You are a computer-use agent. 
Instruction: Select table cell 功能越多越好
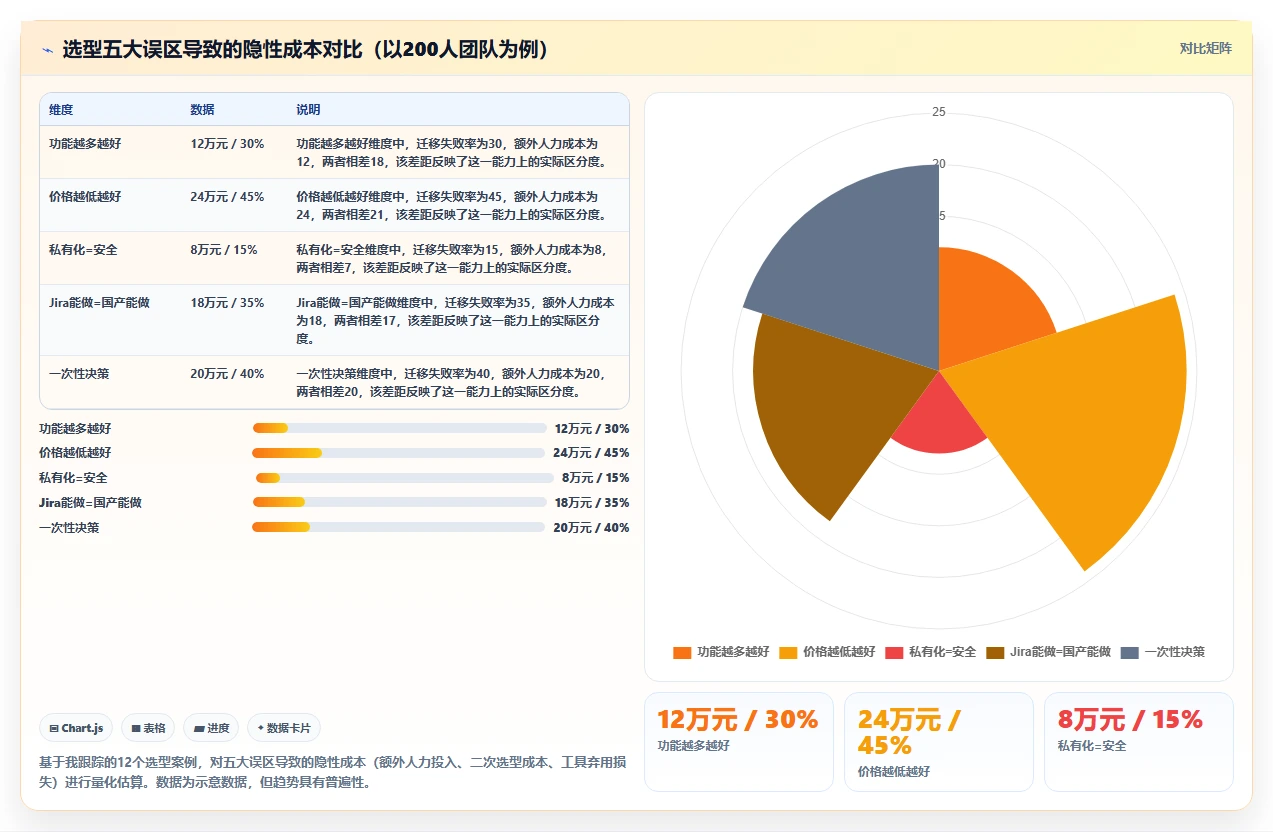pyautogui.click(x=85, y=144)
